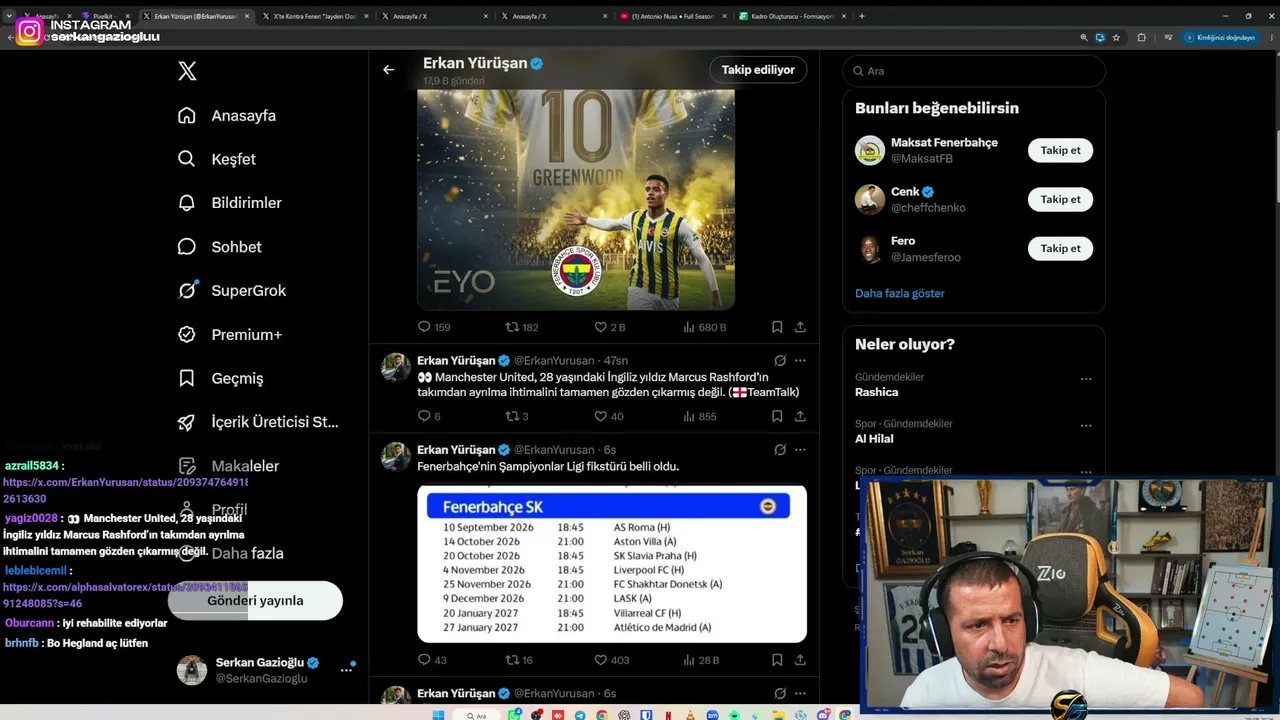Go back with the arrow beside Erkan Yürüşan
Viewport: 1280px width, 720px height.
389,70
